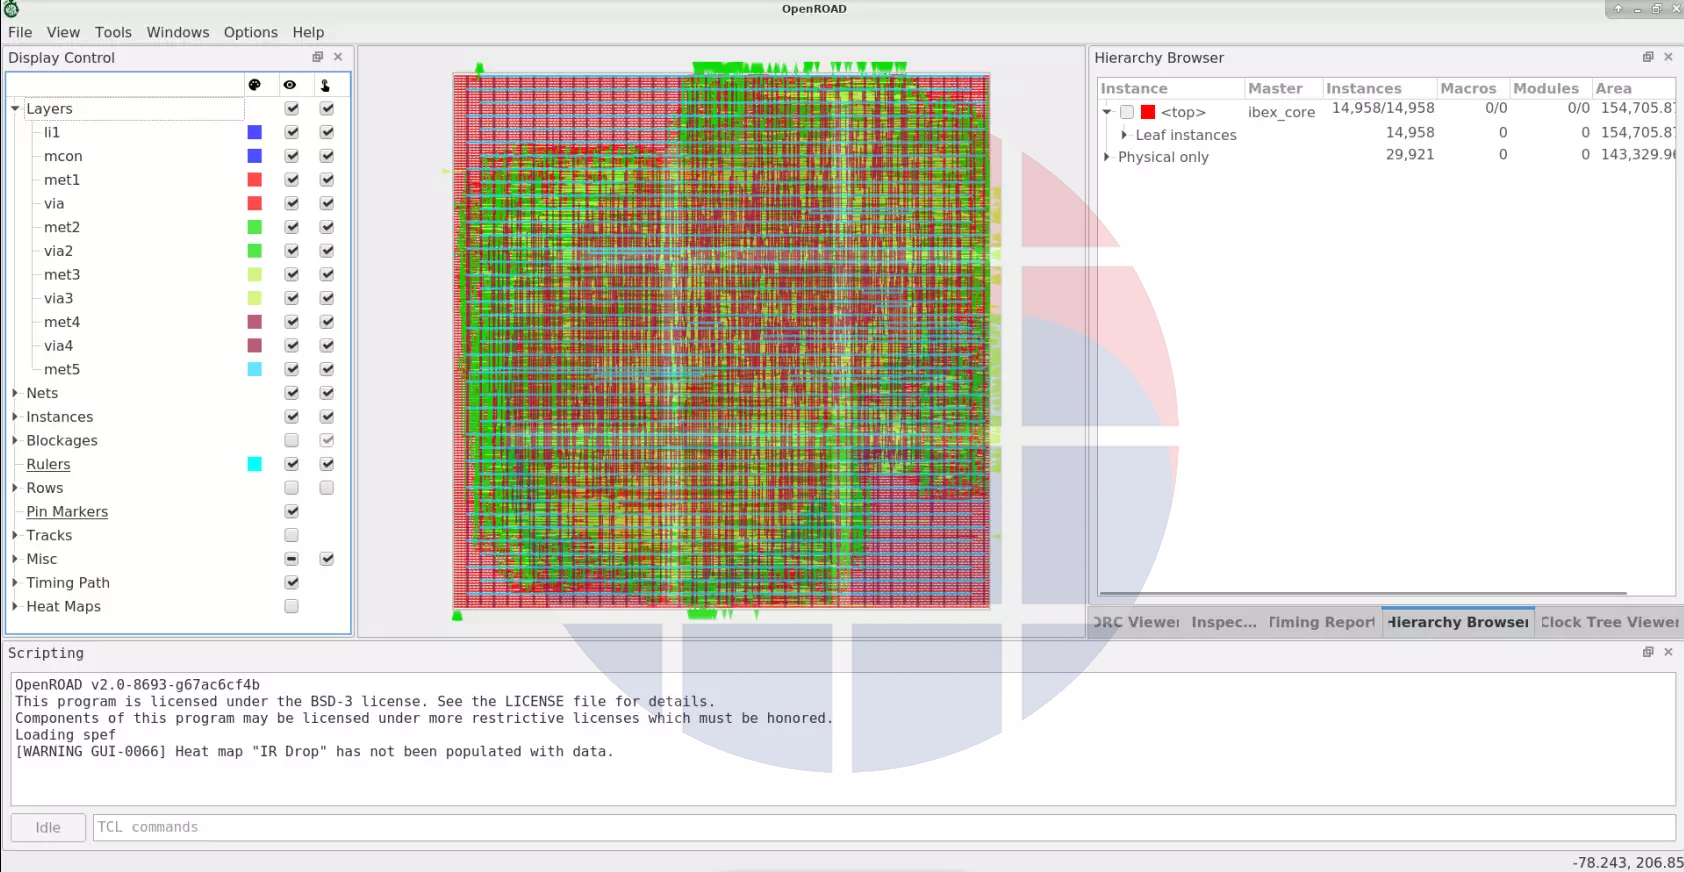Expand the Timing Path group
Screen dimensions: 1684x872
15,582
